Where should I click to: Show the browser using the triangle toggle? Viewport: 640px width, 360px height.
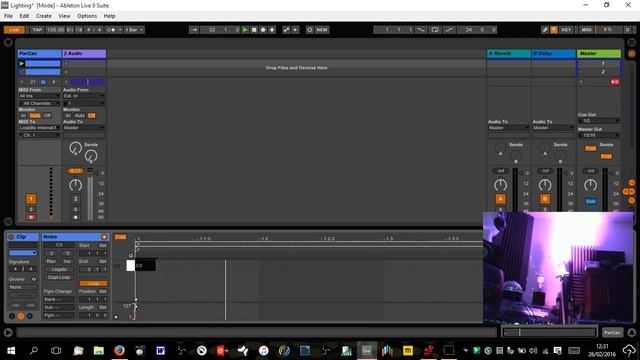(x=8, y=42)
